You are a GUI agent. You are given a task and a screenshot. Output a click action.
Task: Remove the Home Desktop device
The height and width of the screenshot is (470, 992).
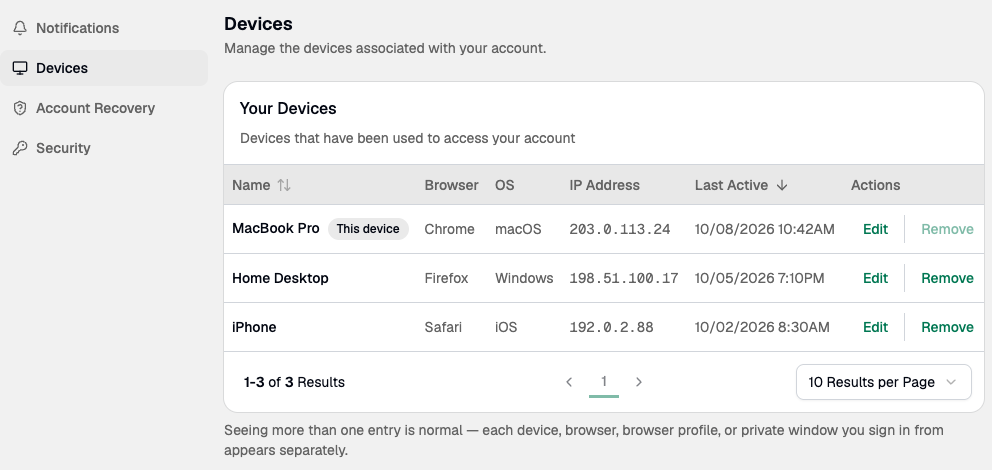tap(947, 278)
